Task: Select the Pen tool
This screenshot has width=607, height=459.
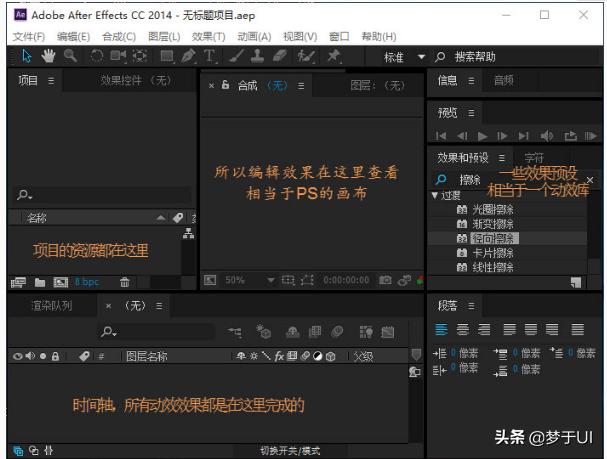Action: [x=189, y=56]
